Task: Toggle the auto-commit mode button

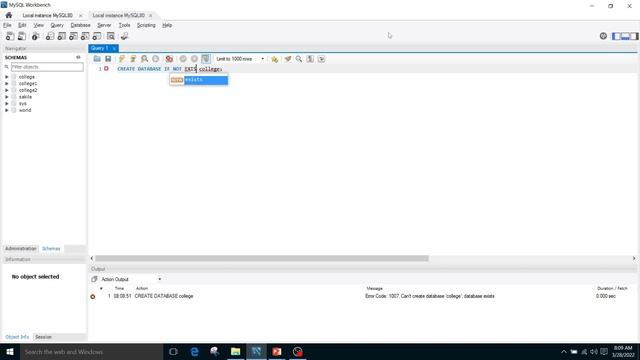Action: pos(206,59)
